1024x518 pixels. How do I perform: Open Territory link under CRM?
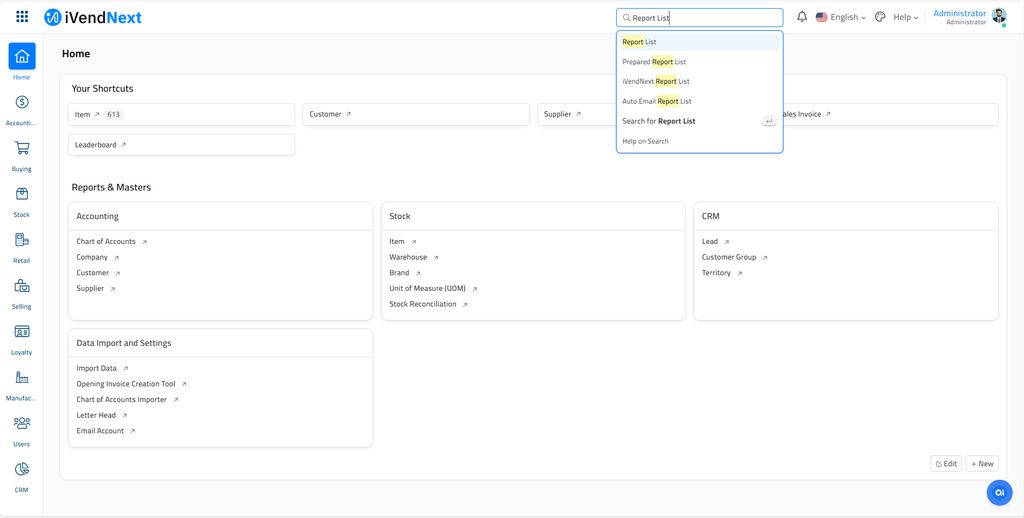pyautogui.click(x=716, y=273)
